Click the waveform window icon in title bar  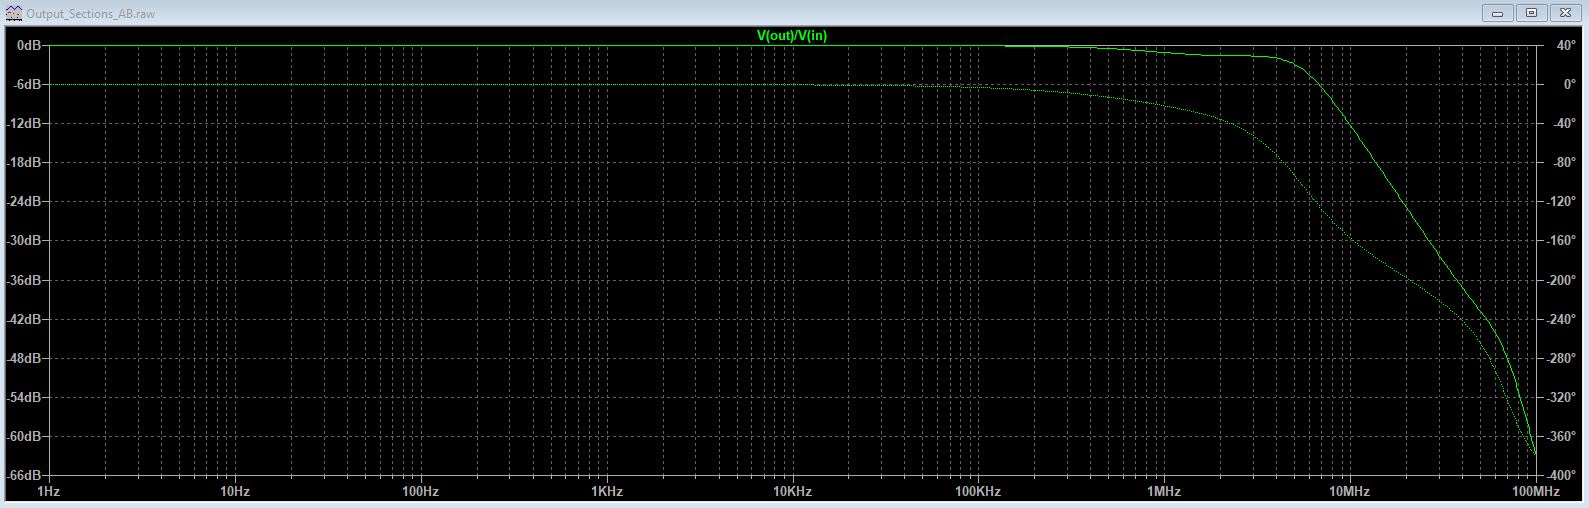(x=14, y=14)
